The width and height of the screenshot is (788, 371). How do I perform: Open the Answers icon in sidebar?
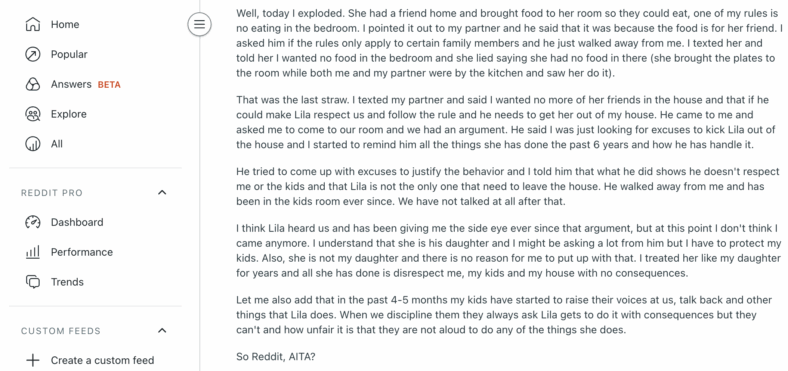coord(33,84)
